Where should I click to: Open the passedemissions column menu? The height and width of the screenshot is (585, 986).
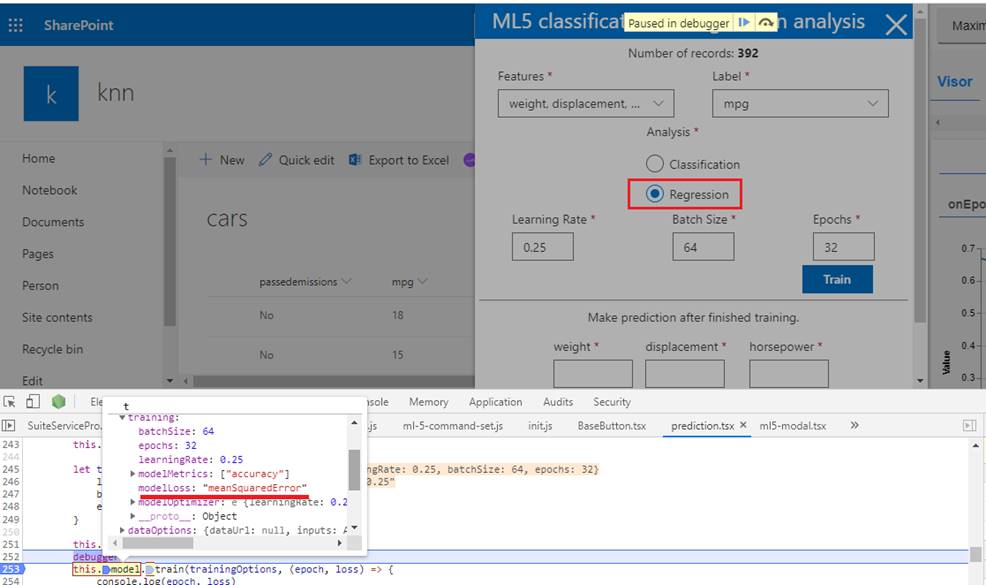(x=346, y=281)
